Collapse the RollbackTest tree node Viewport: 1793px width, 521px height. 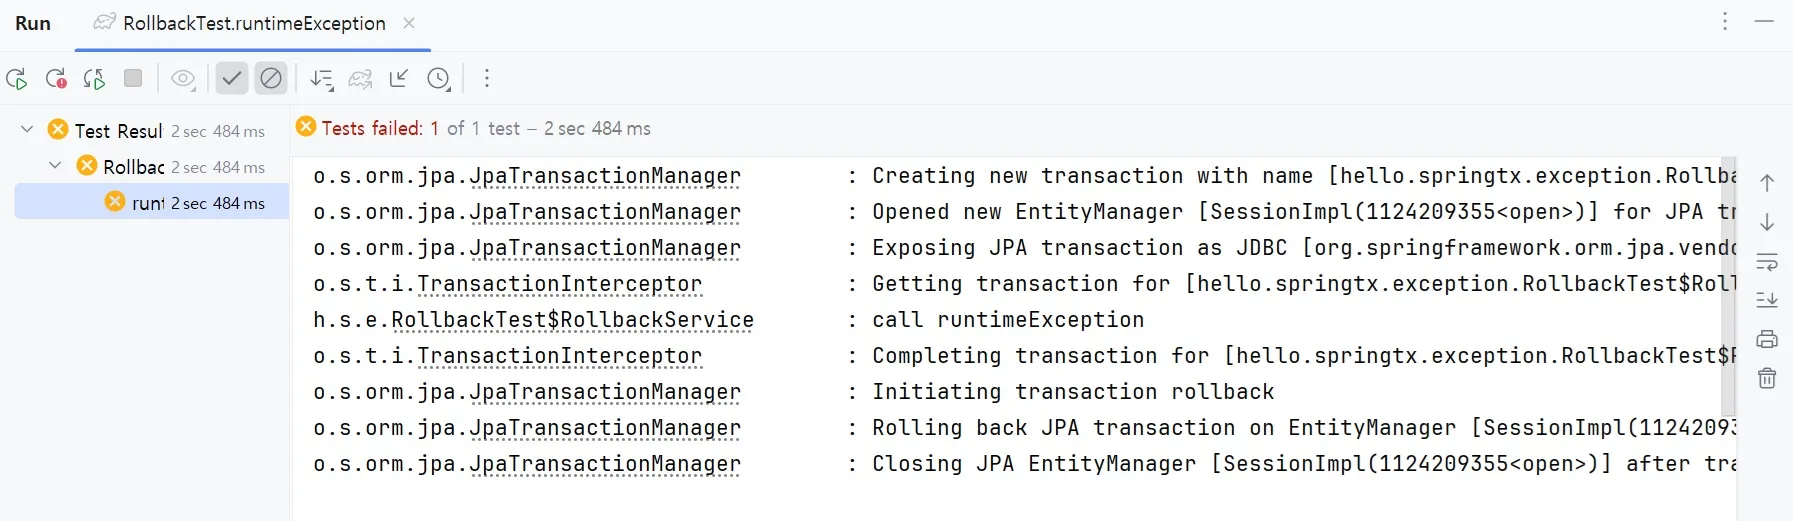coord(56,166)
